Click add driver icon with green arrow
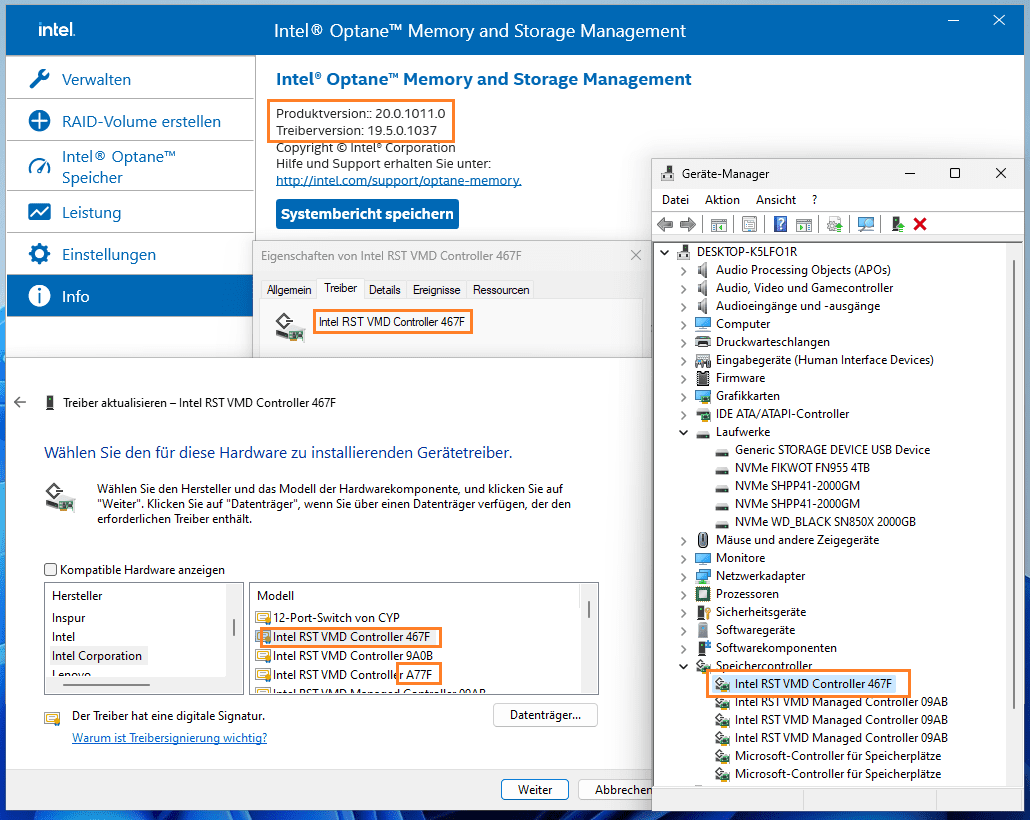The image size is (1030, 820). pos(897,225)
